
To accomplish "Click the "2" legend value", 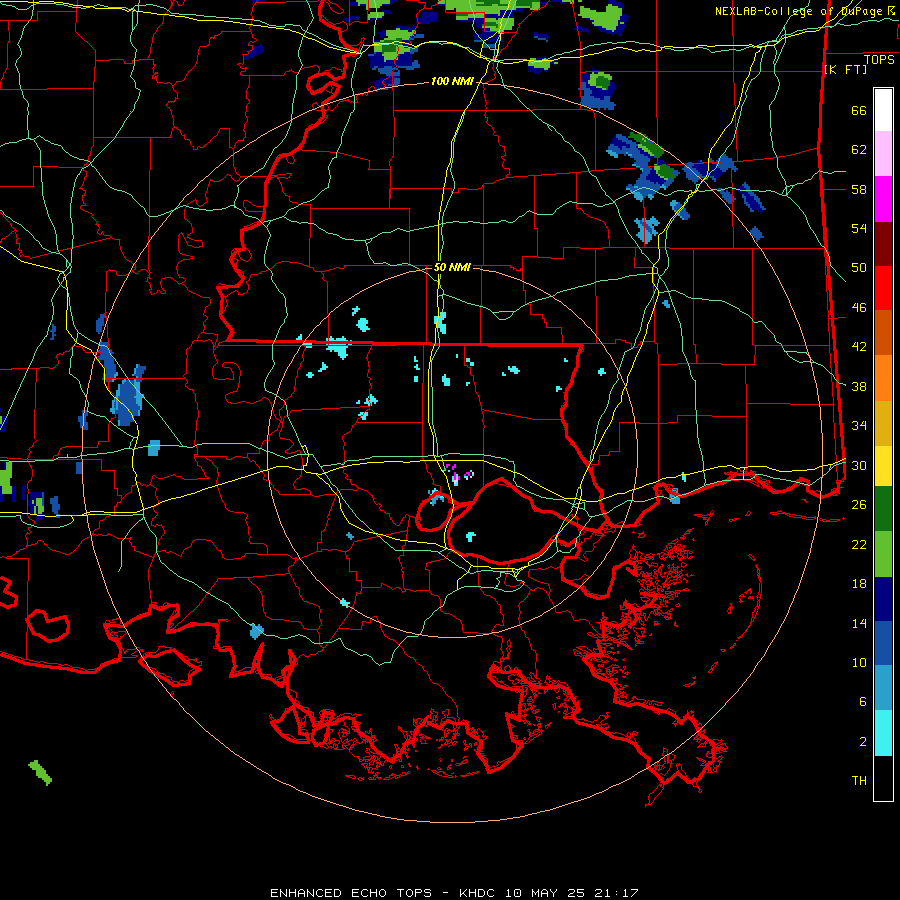I will click(x=863, y=742).
